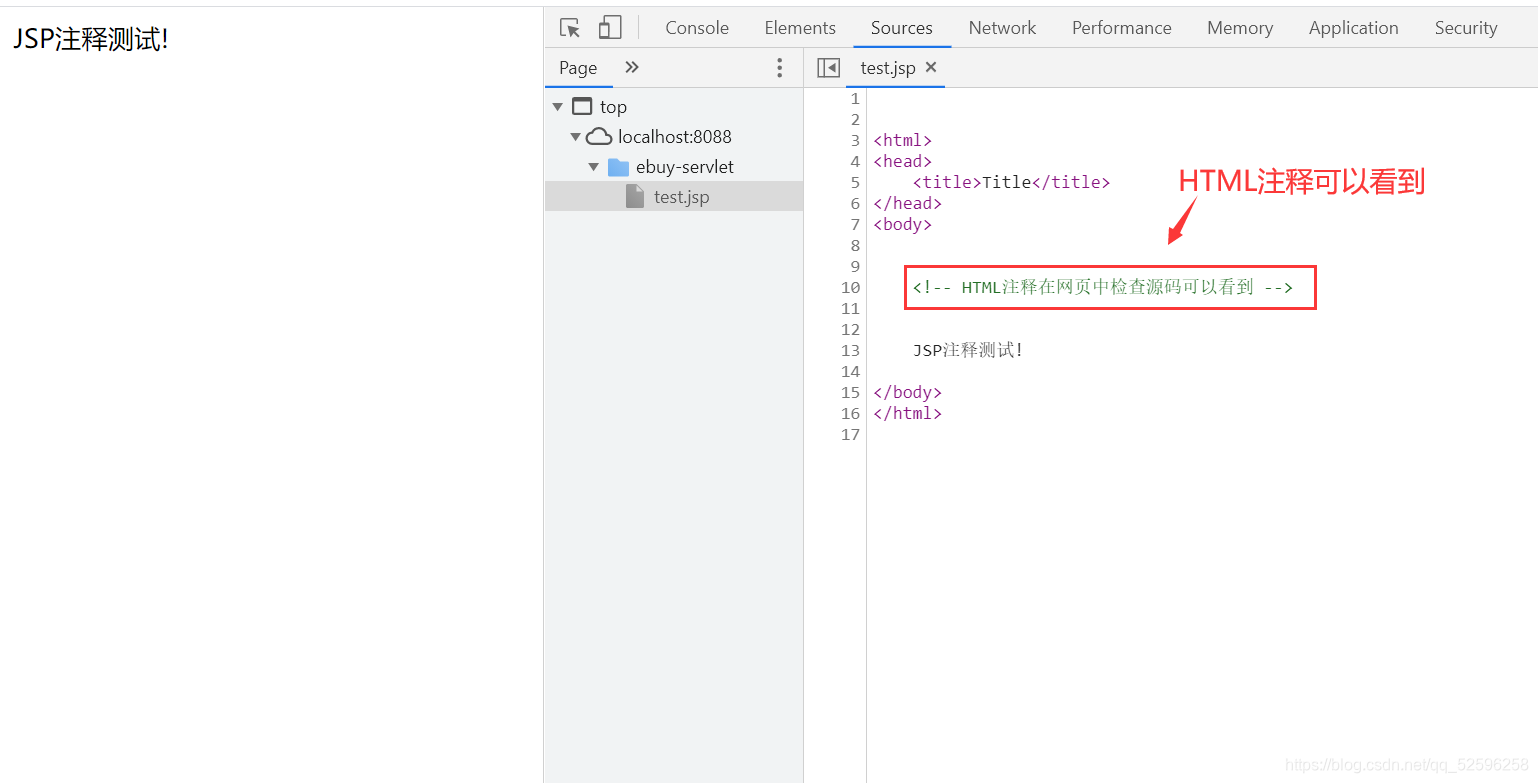
Task: Toggle the device toolbar icon
Action: (x=610, y=27)
